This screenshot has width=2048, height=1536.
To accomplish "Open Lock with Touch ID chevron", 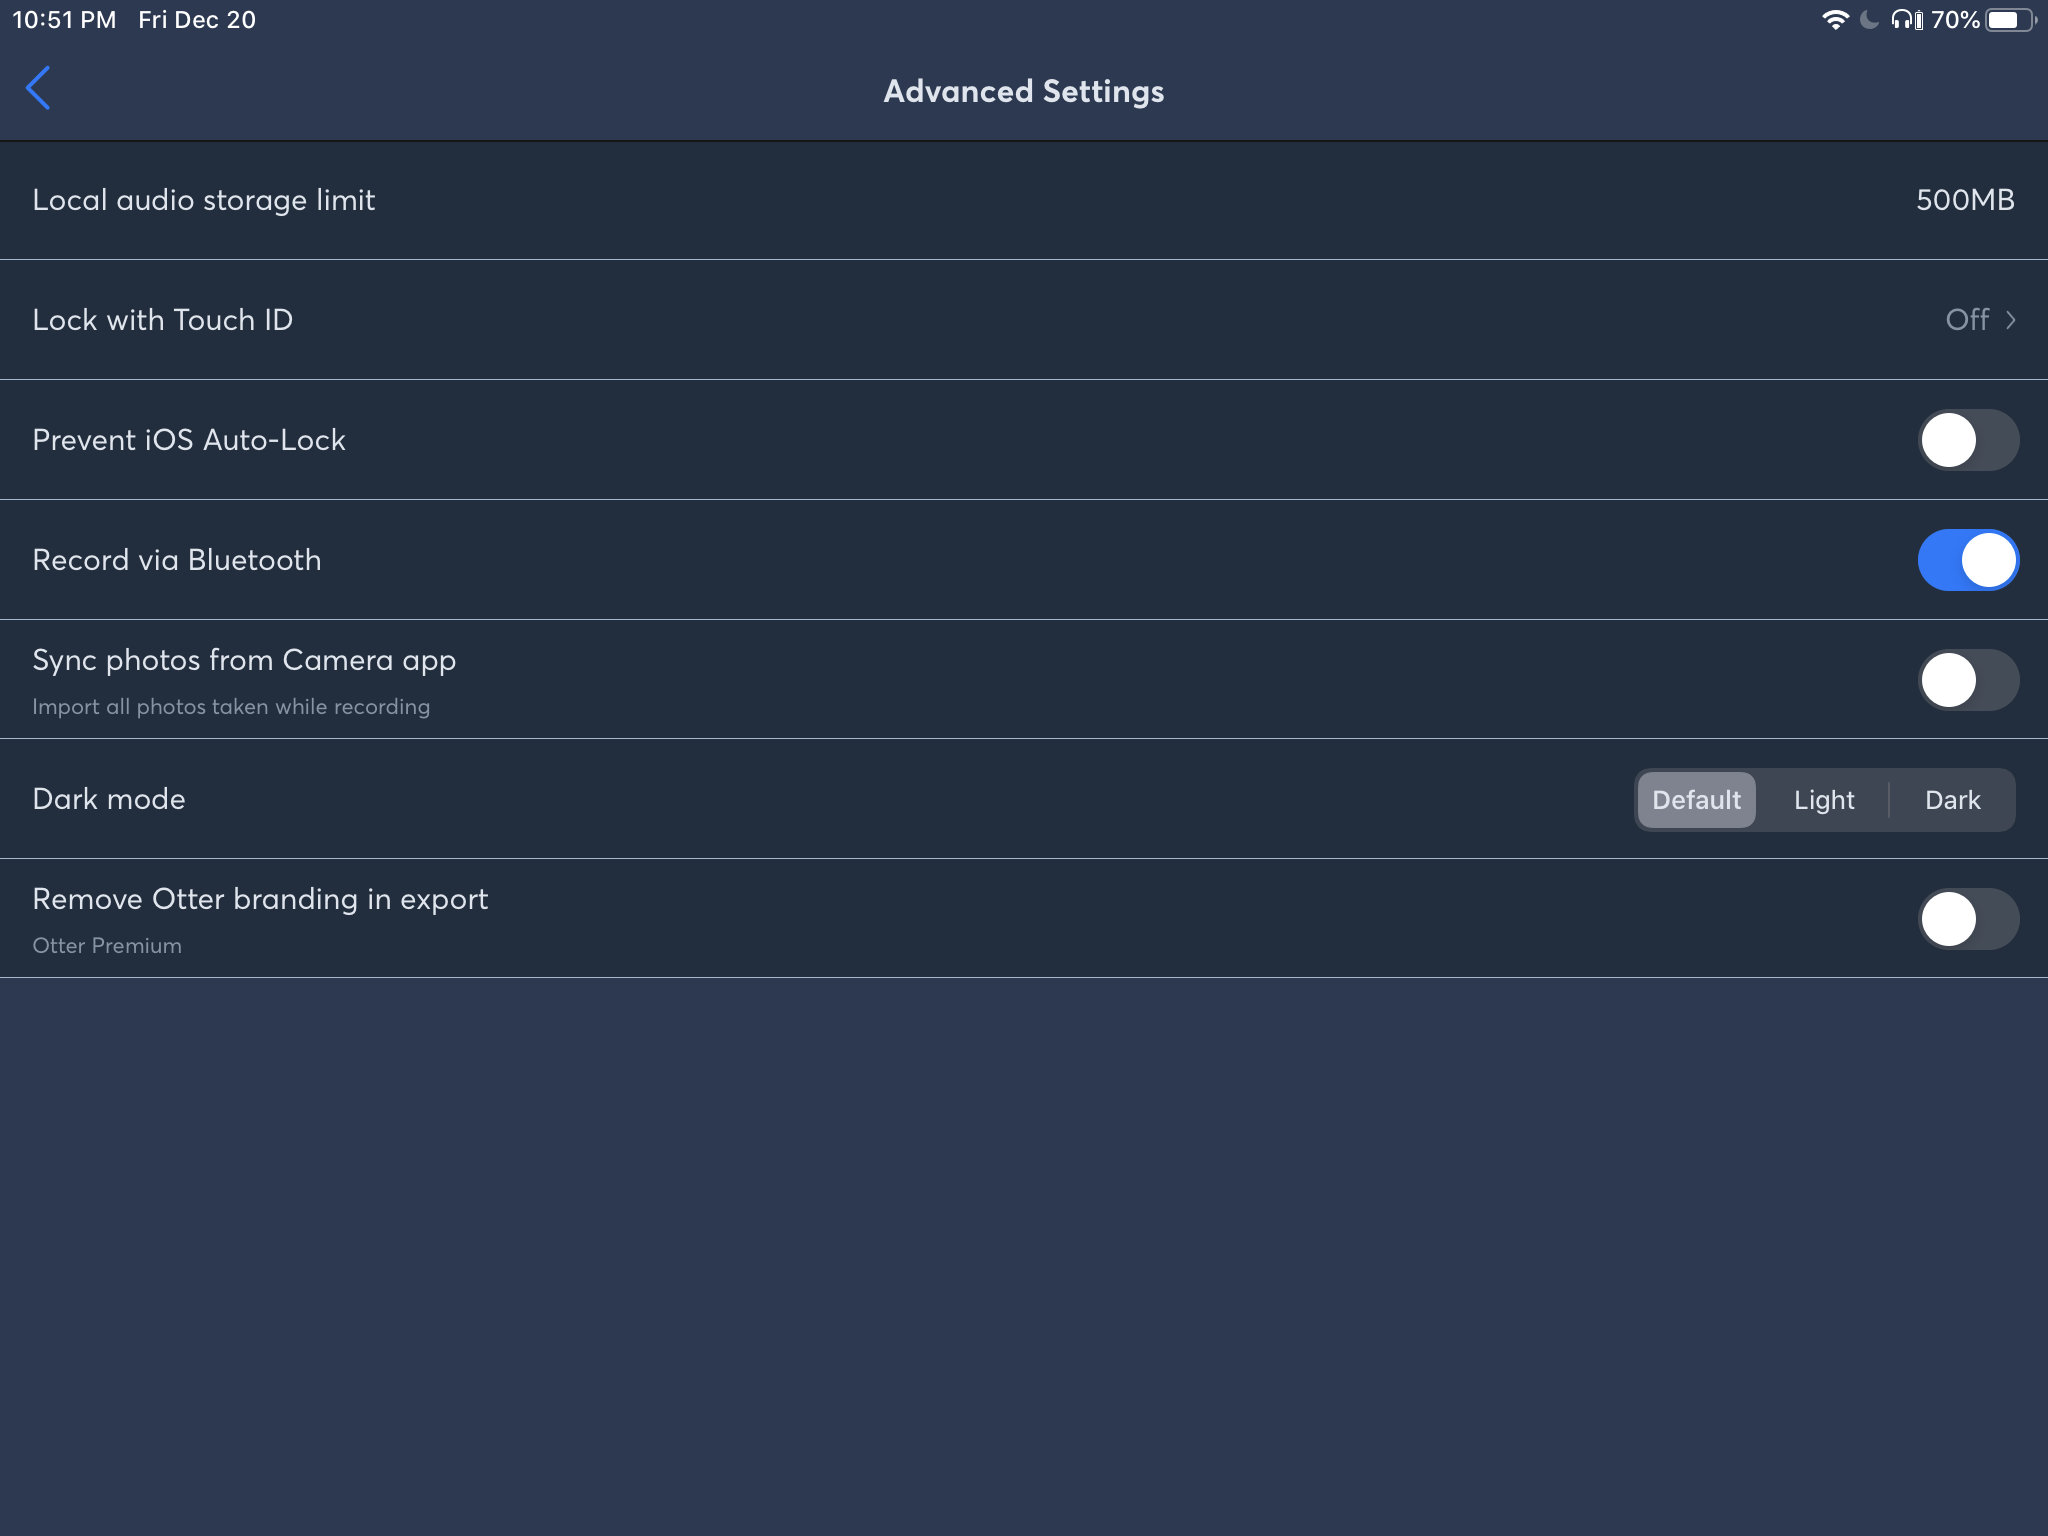I will tap(2010, 320).
